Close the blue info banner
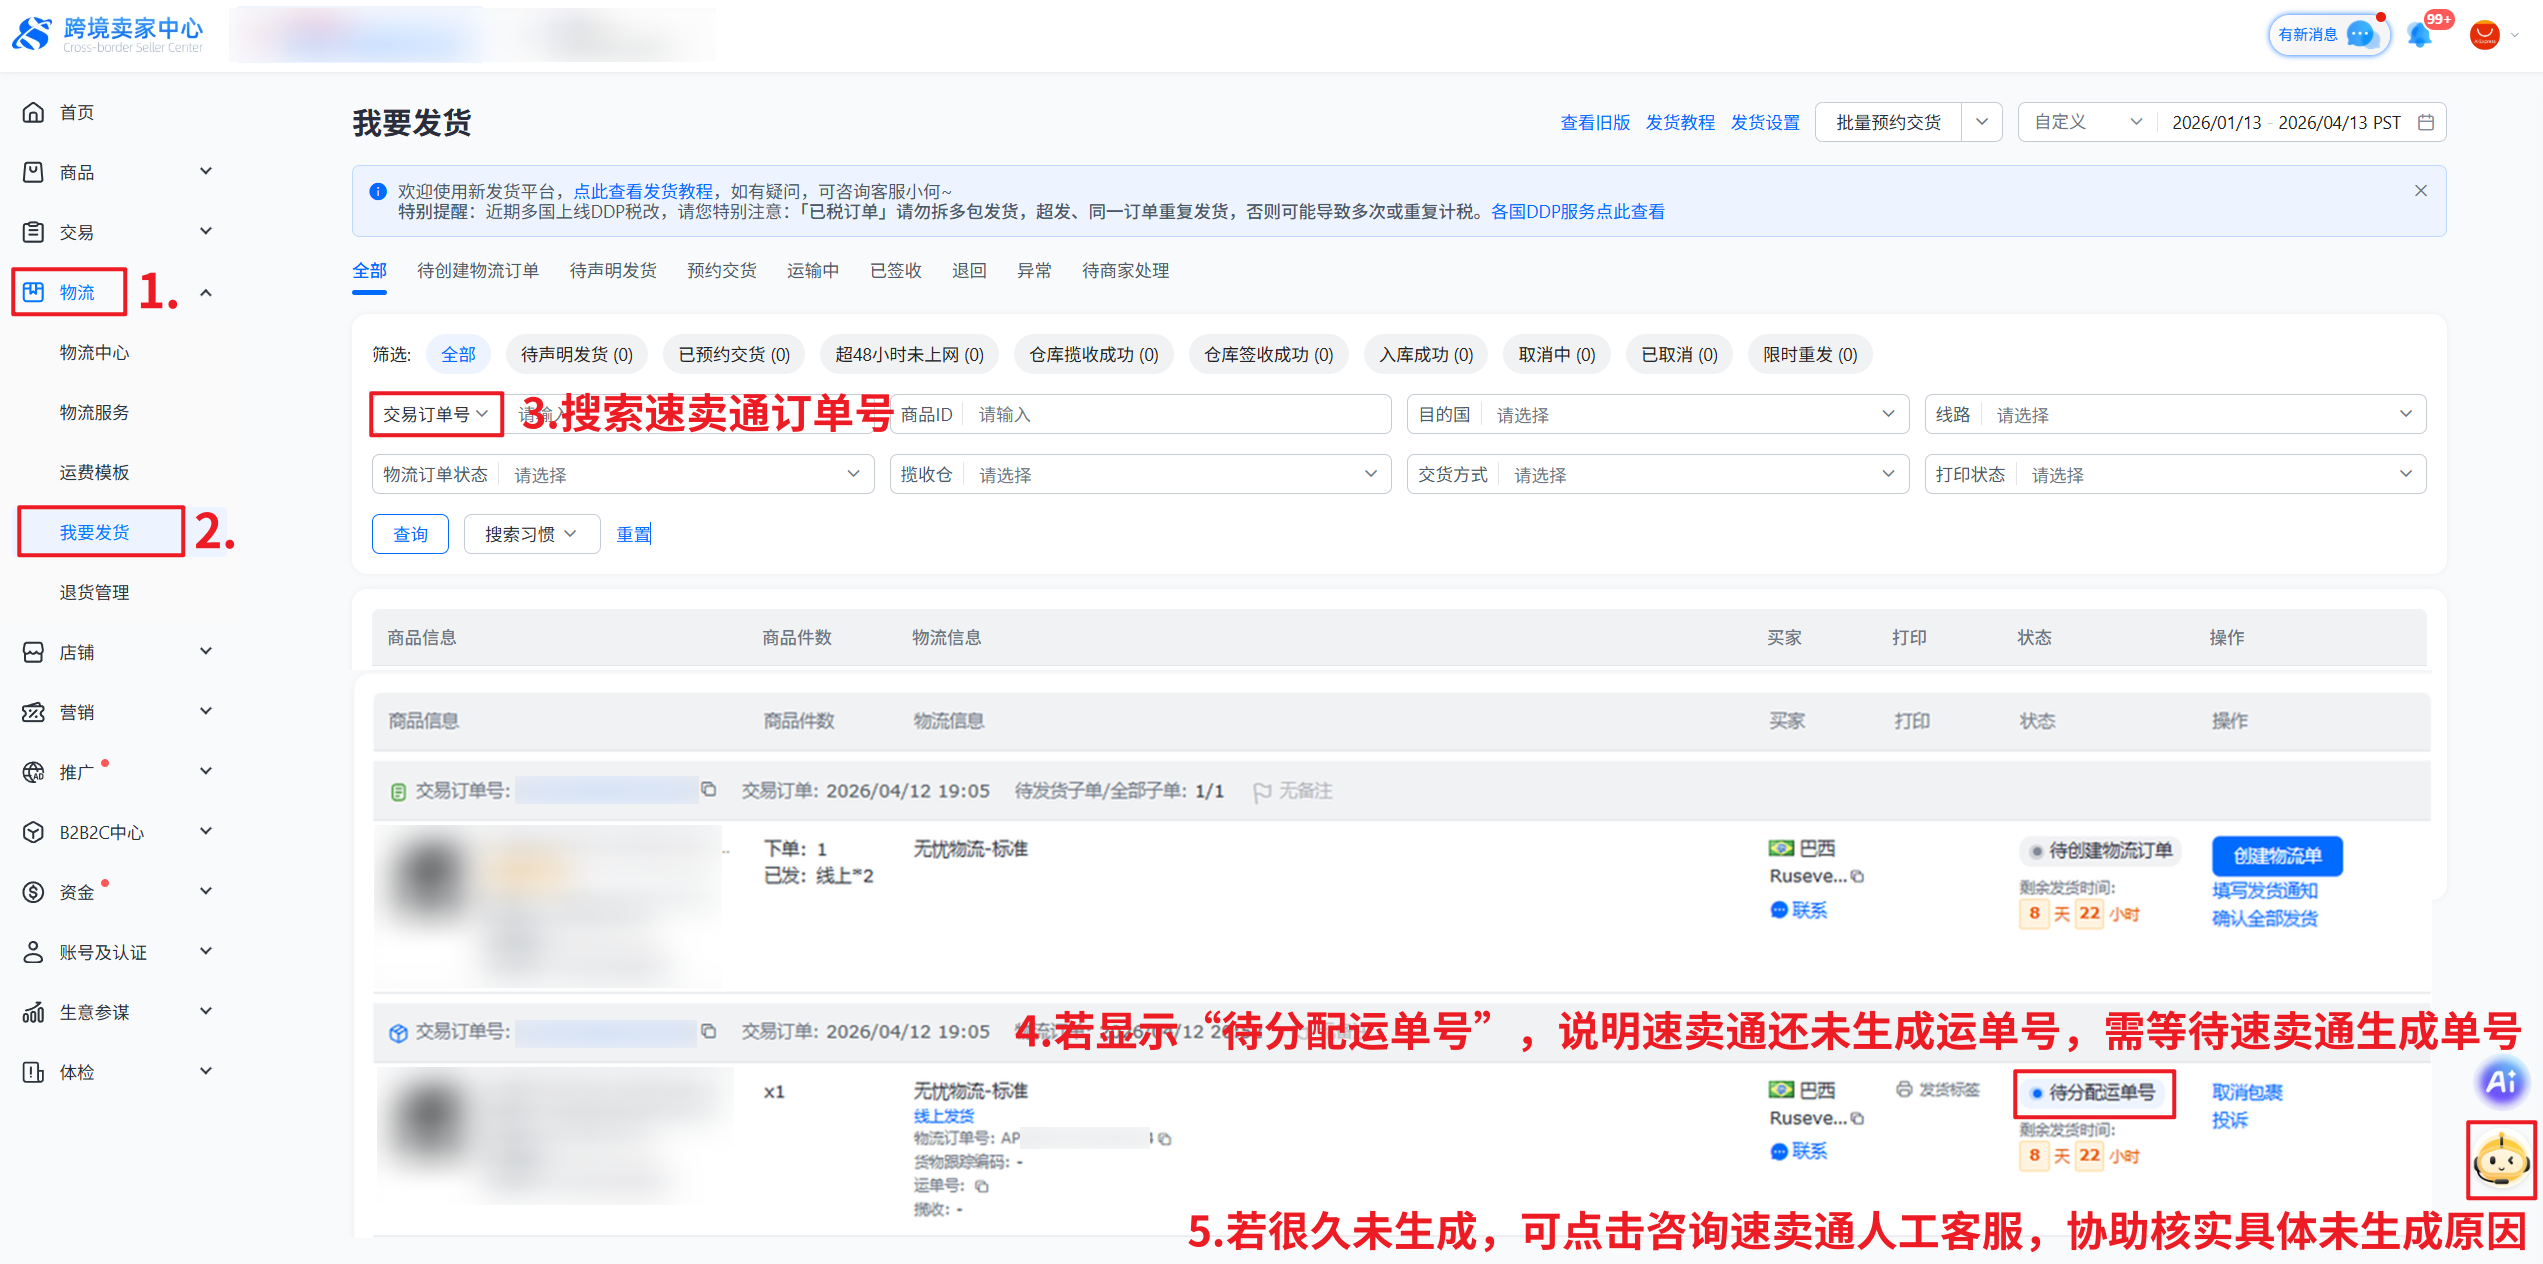This screenshot has width=2543, height=1264. (x=2421, y=191)
